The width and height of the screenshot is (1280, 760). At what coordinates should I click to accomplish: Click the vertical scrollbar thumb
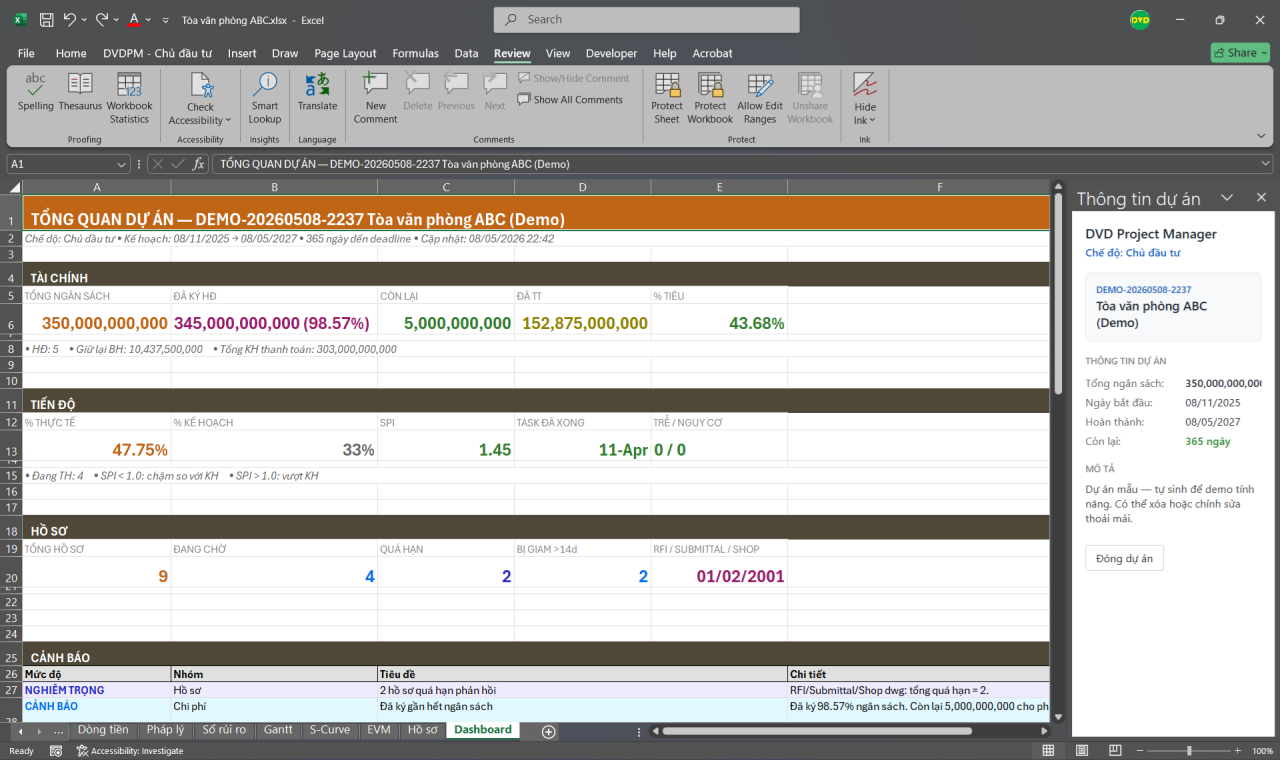pos(1059,295)
